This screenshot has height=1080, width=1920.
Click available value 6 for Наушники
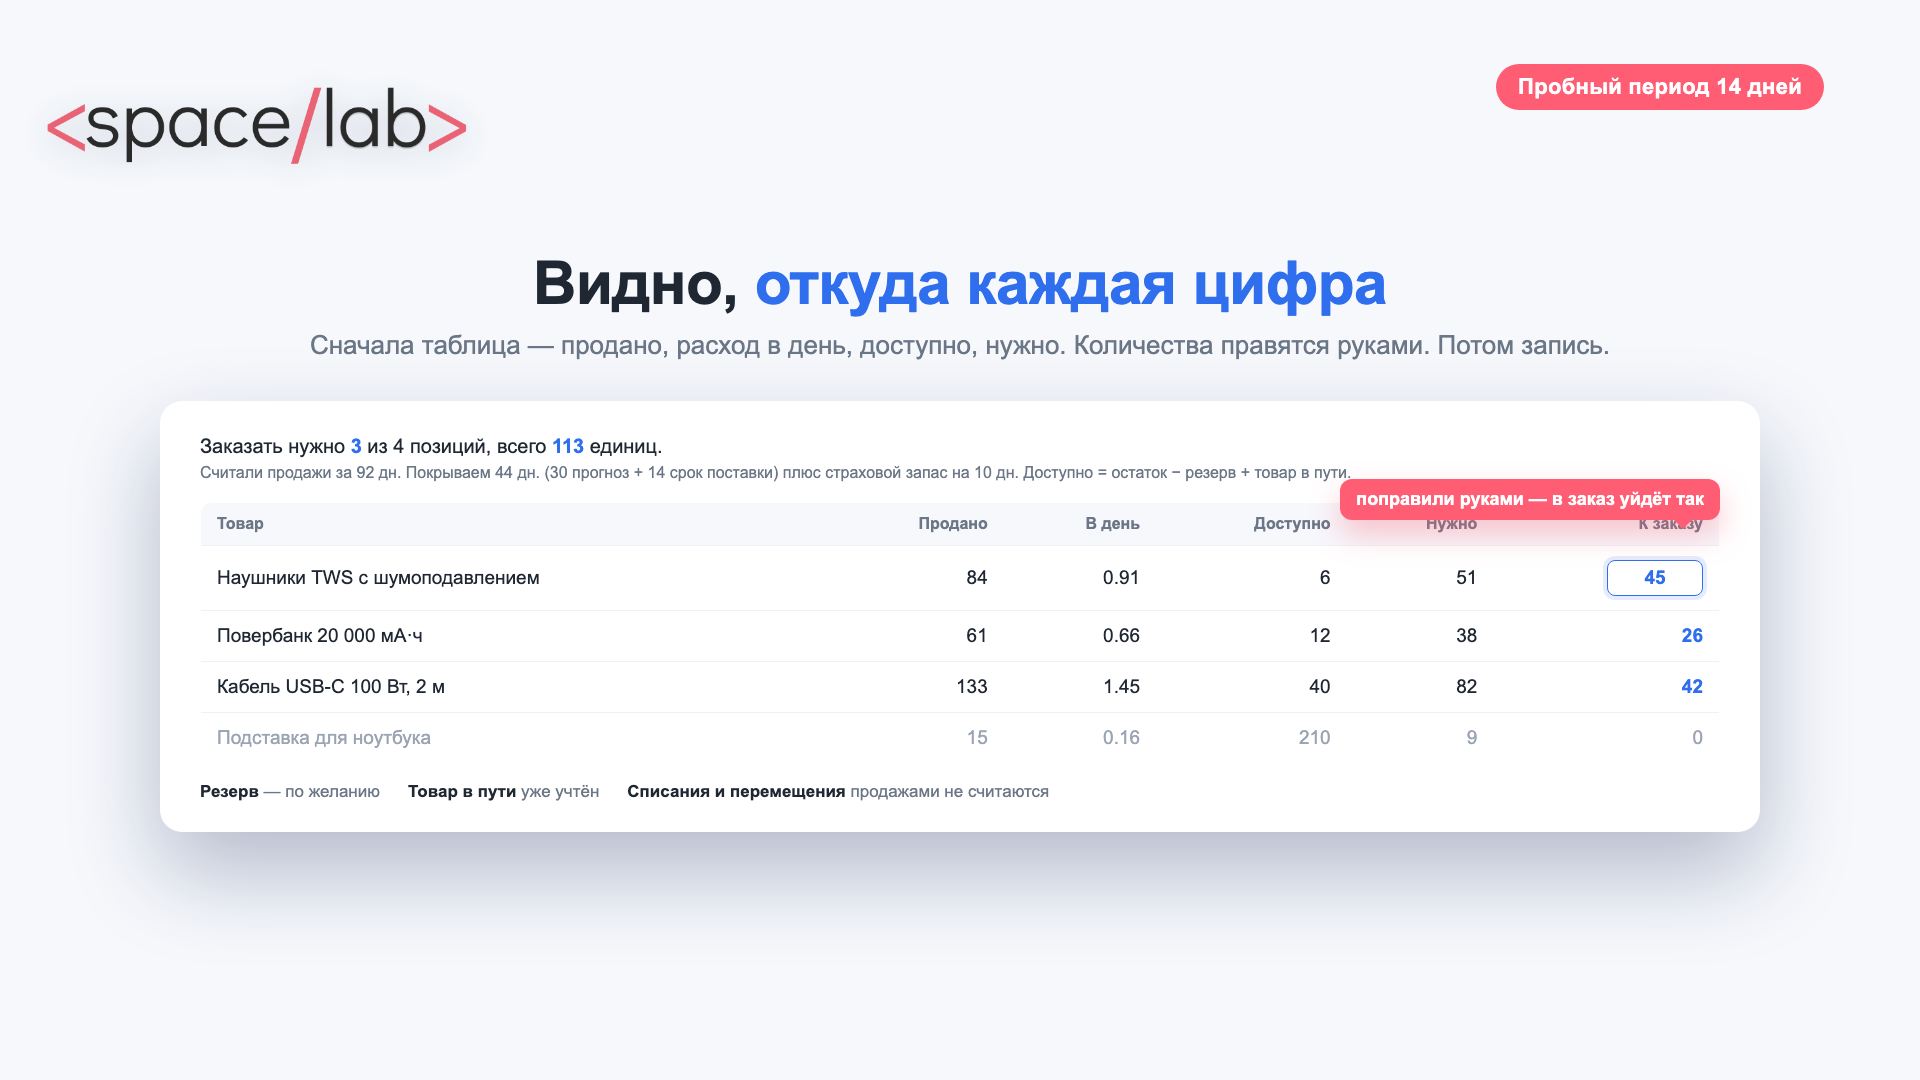coord(1325,578)
